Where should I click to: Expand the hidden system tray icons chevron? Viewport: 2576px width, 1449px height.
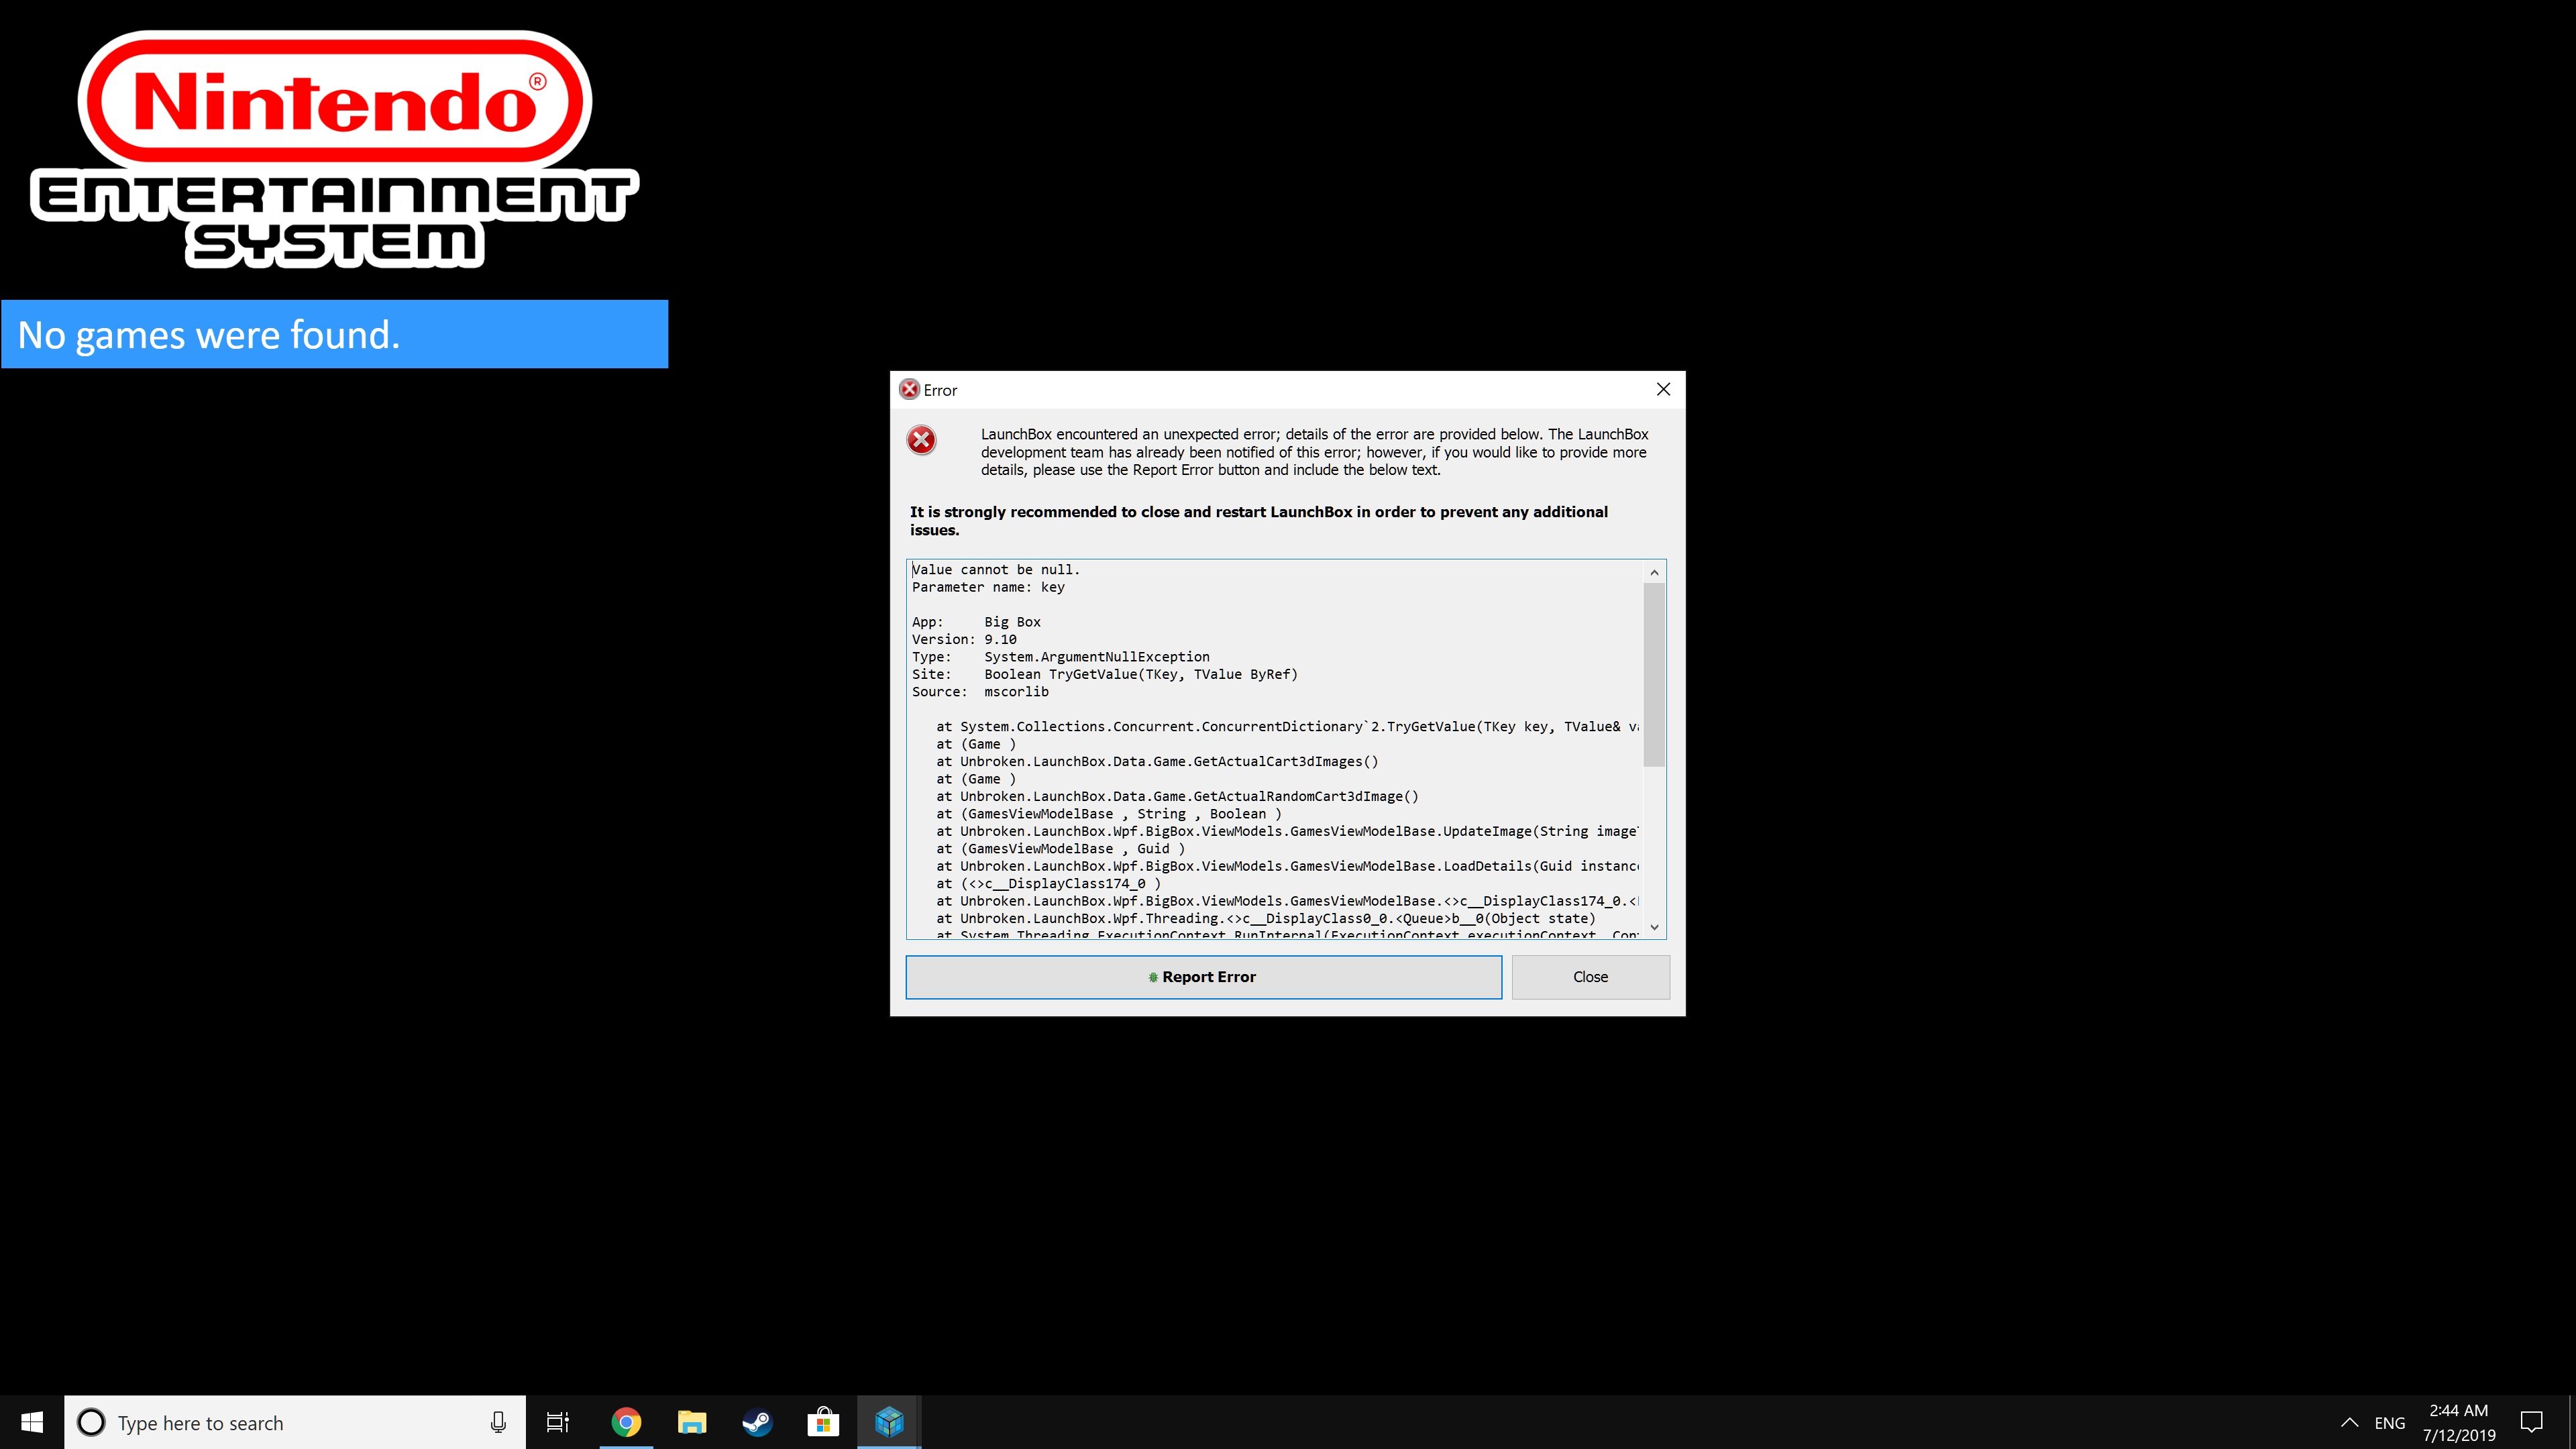(x=2350, y=1422)
